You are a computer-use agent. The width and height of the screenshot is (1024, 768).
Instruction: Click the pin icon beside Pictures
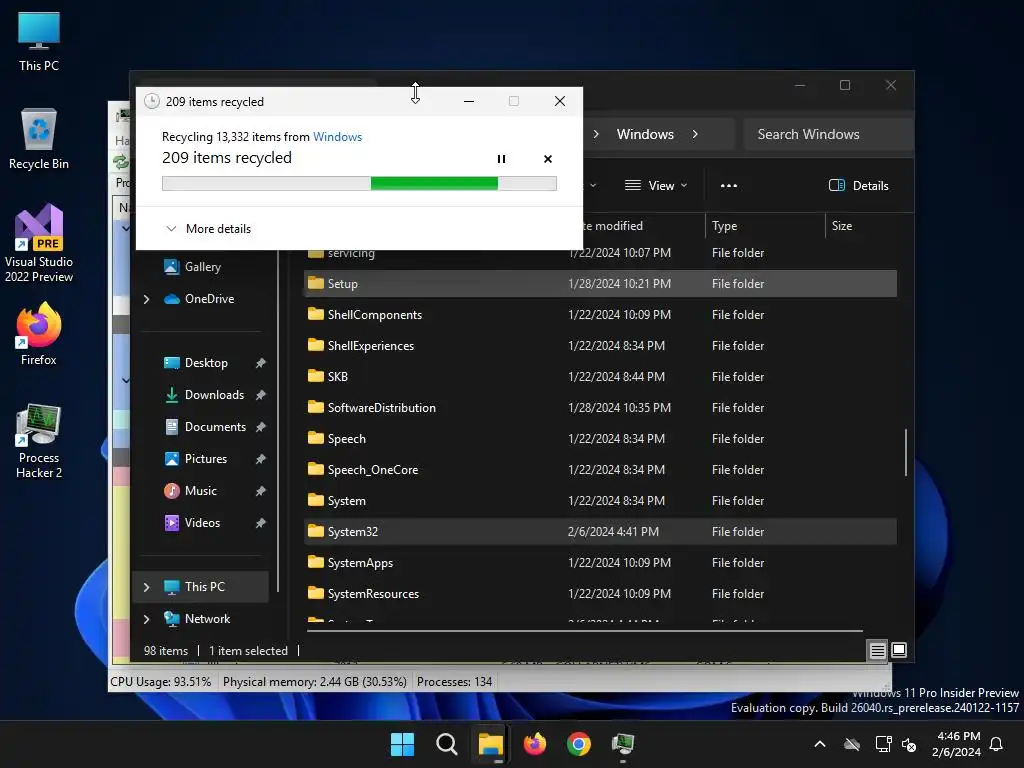261,459
